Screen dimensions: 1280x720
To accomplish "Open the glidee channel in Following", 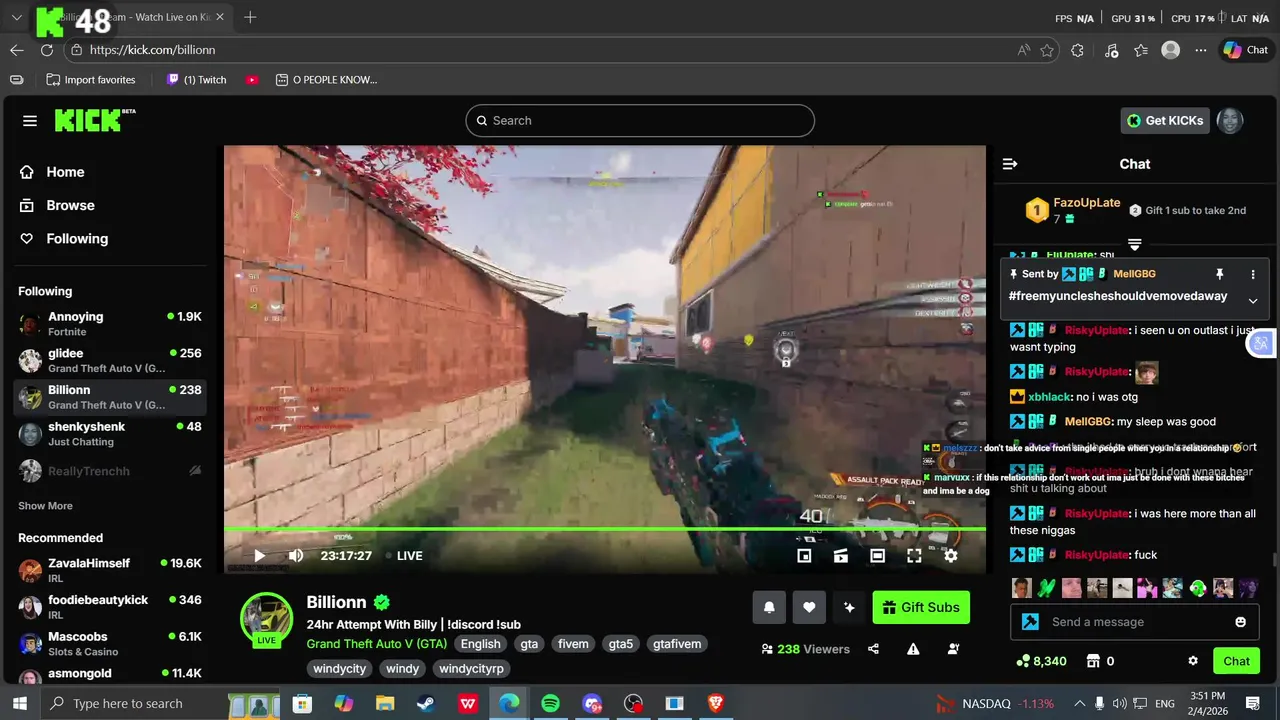I will 110,361.
